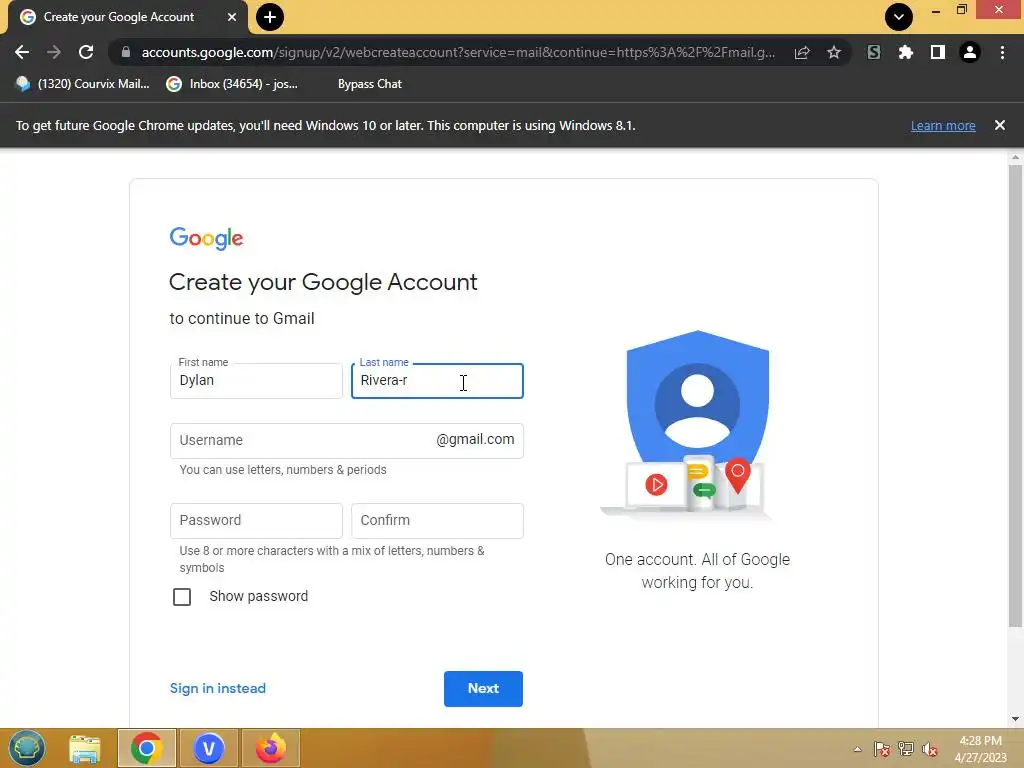This screenshot has width=1024, height=768.
Task: Click the Chrome taskbar icon
Action: pos(146,748)
